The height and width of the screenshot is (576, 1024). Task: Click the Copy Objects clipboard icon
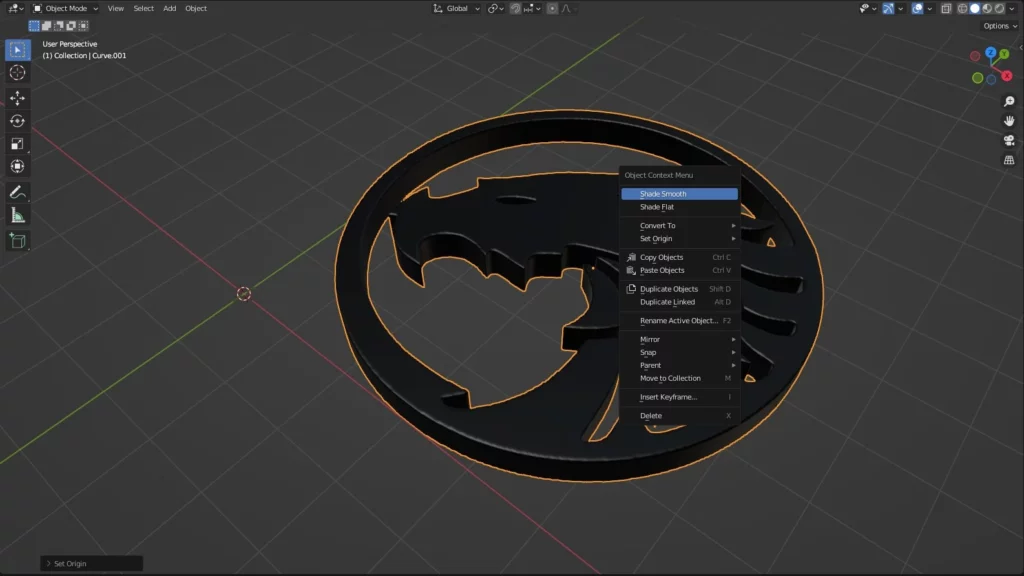point(631,257)
